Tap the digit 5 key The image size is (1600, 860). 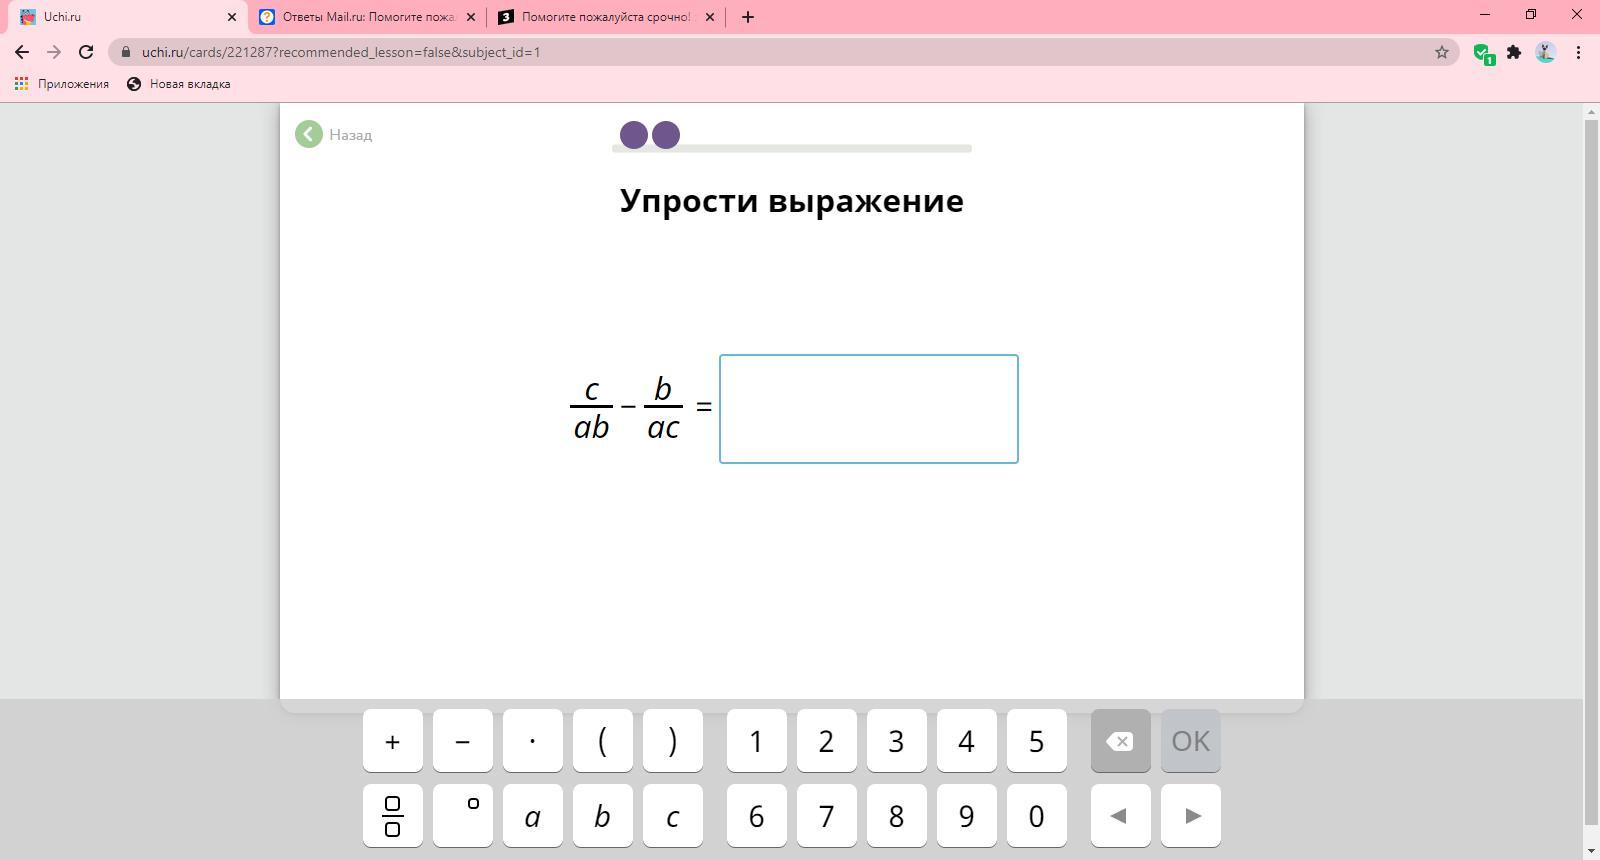click(x=1037, y=741)
